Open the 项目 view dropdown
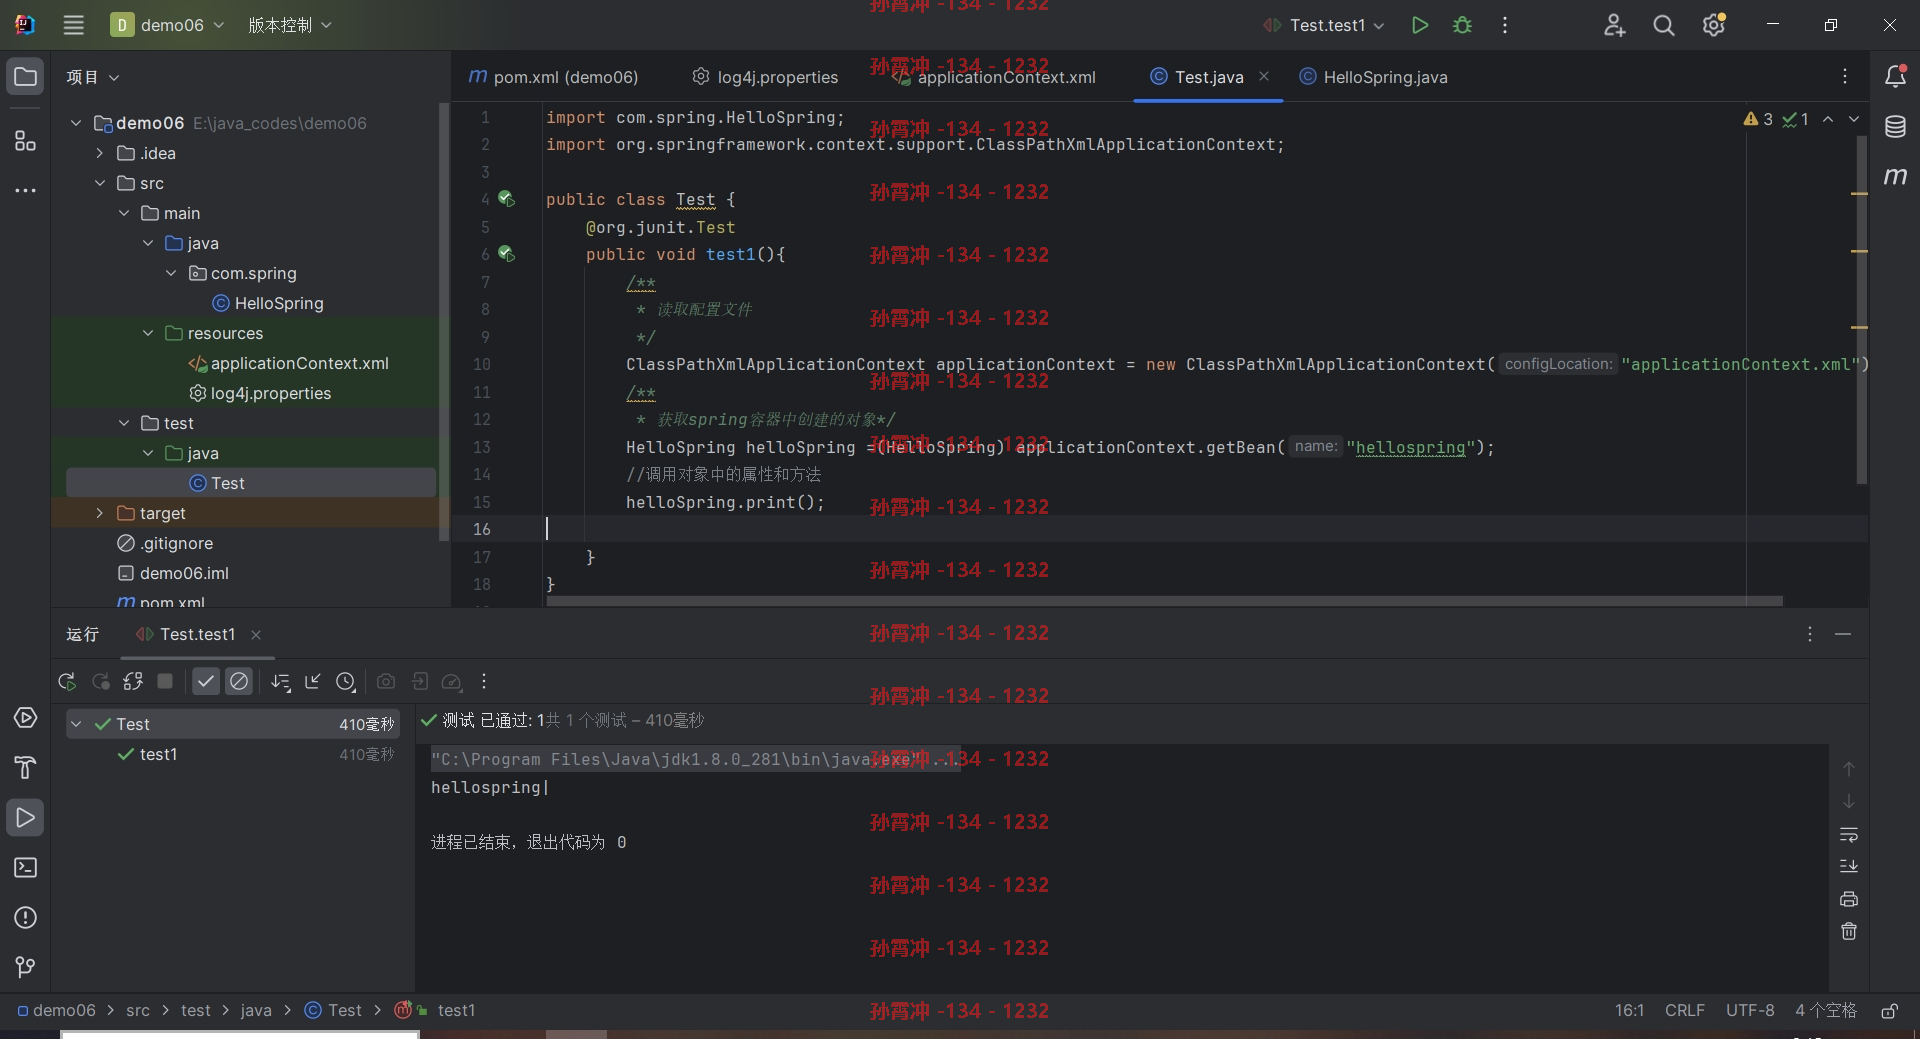Screen dimensions: 1920x1039 coord(93,77)
